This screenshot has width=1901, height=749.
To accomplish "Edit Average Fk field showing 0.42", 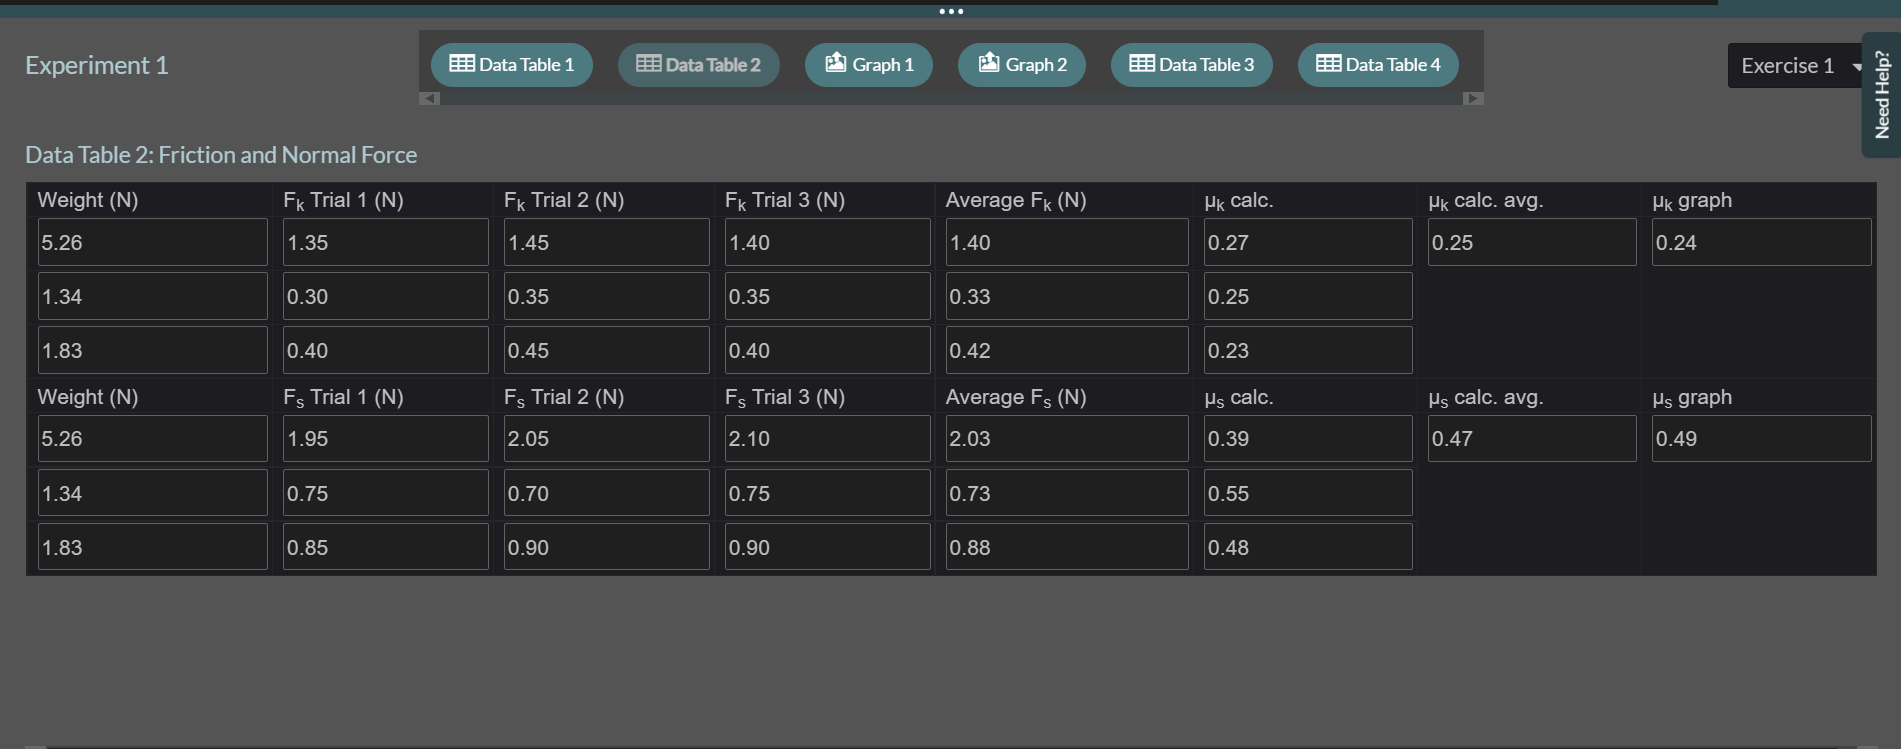I will click(1067, 351).
